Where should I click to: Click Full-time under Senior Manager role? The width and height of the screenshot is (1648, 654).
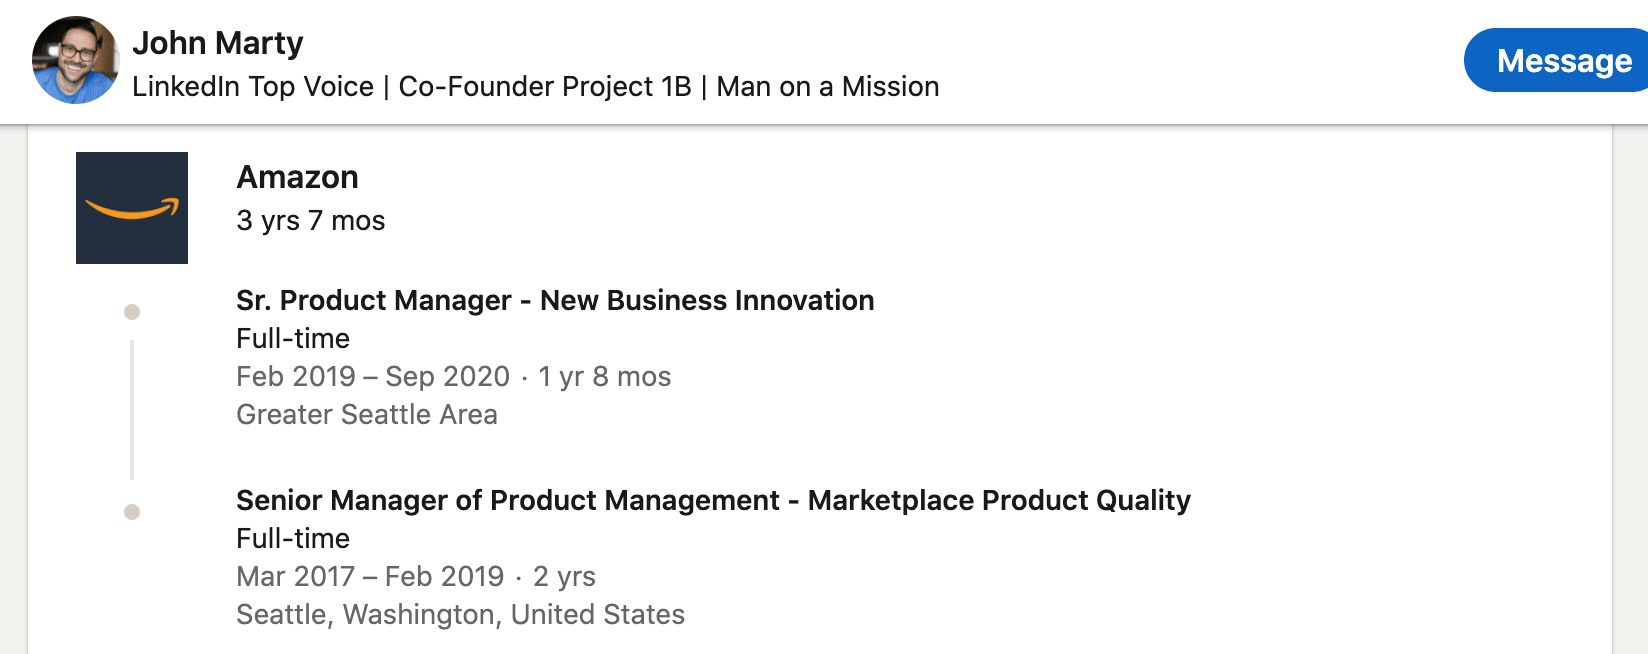[x=293, y=538]
